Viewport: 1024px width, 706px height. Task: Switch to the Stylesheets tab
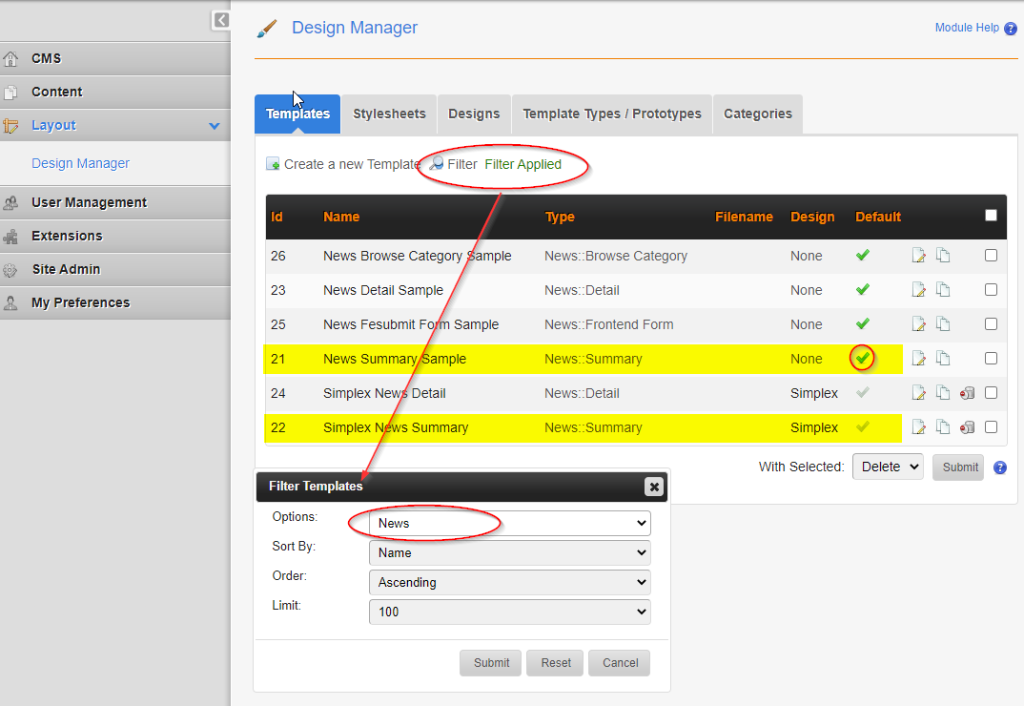pyautogui.click(x=389, y=114)
